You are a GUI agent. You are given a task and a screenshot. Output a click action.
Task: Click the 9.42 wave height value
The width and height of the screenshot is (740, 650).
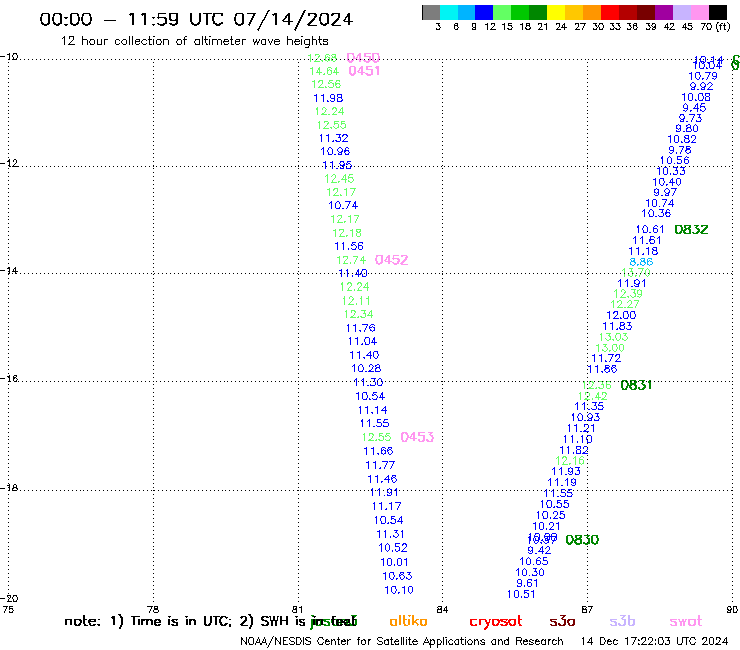tap(539, 550)
